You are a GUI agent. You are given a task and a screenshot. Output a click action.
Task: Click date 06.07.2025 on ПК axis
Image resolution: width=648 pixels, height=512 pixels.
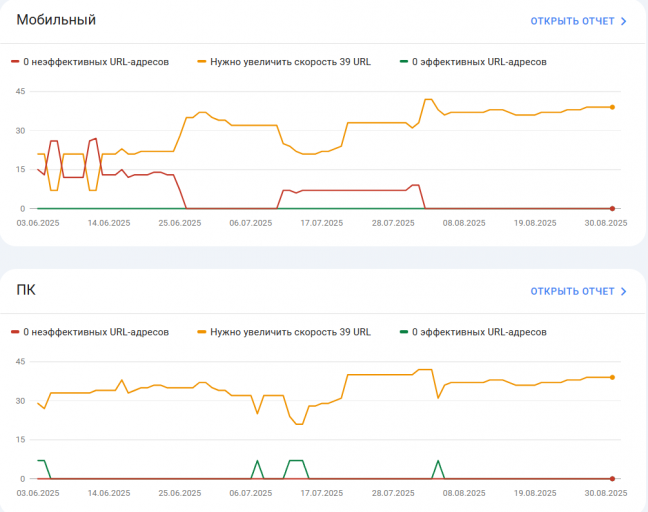pos(251,493)
